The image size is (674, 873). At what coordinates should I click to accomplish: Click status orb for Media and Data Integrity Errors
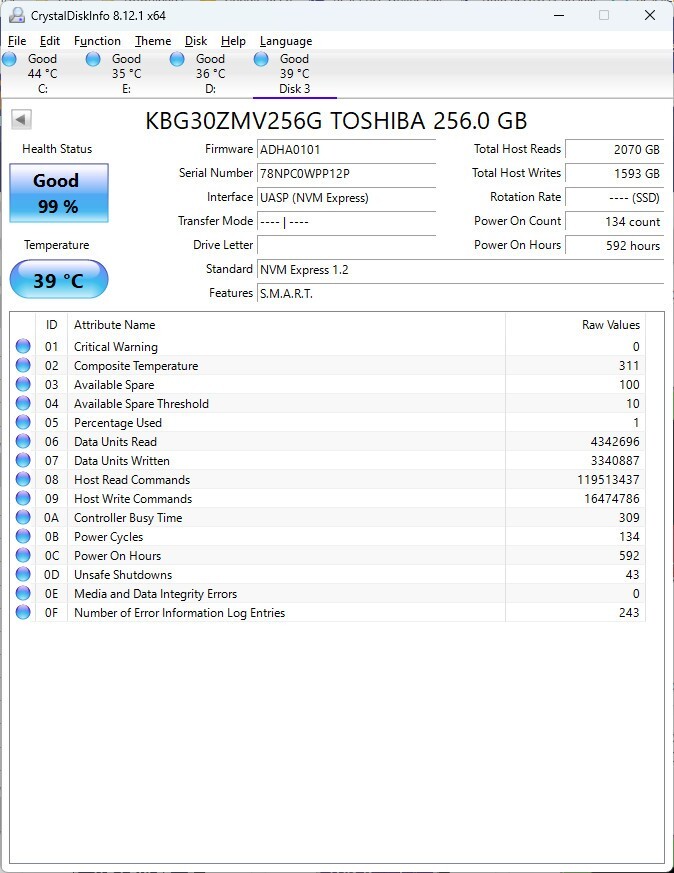point(23,593)
